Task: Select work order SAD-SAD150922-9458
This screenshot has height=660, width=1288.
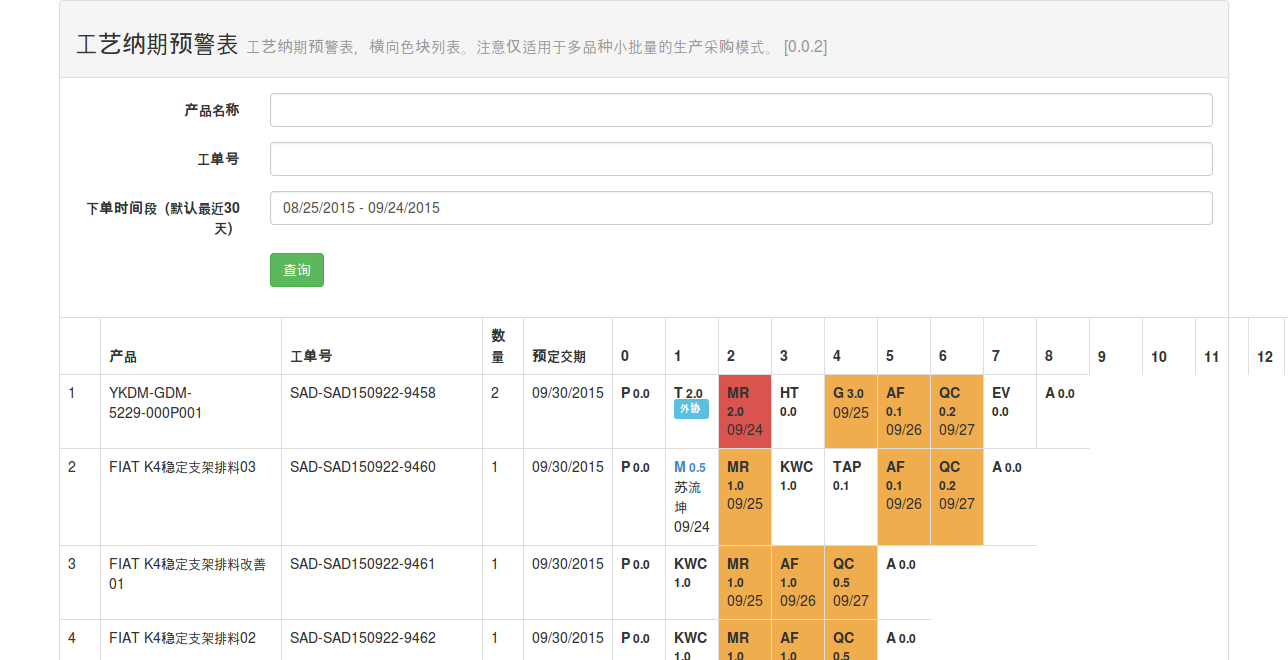Action: 362,393
